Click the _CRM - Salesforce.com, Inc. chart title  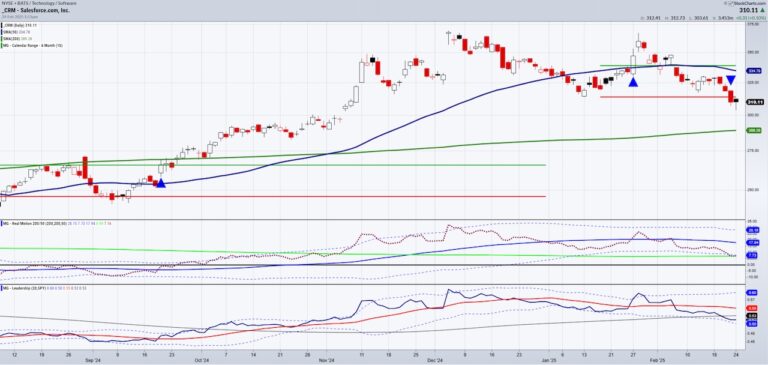click(37, 10)
